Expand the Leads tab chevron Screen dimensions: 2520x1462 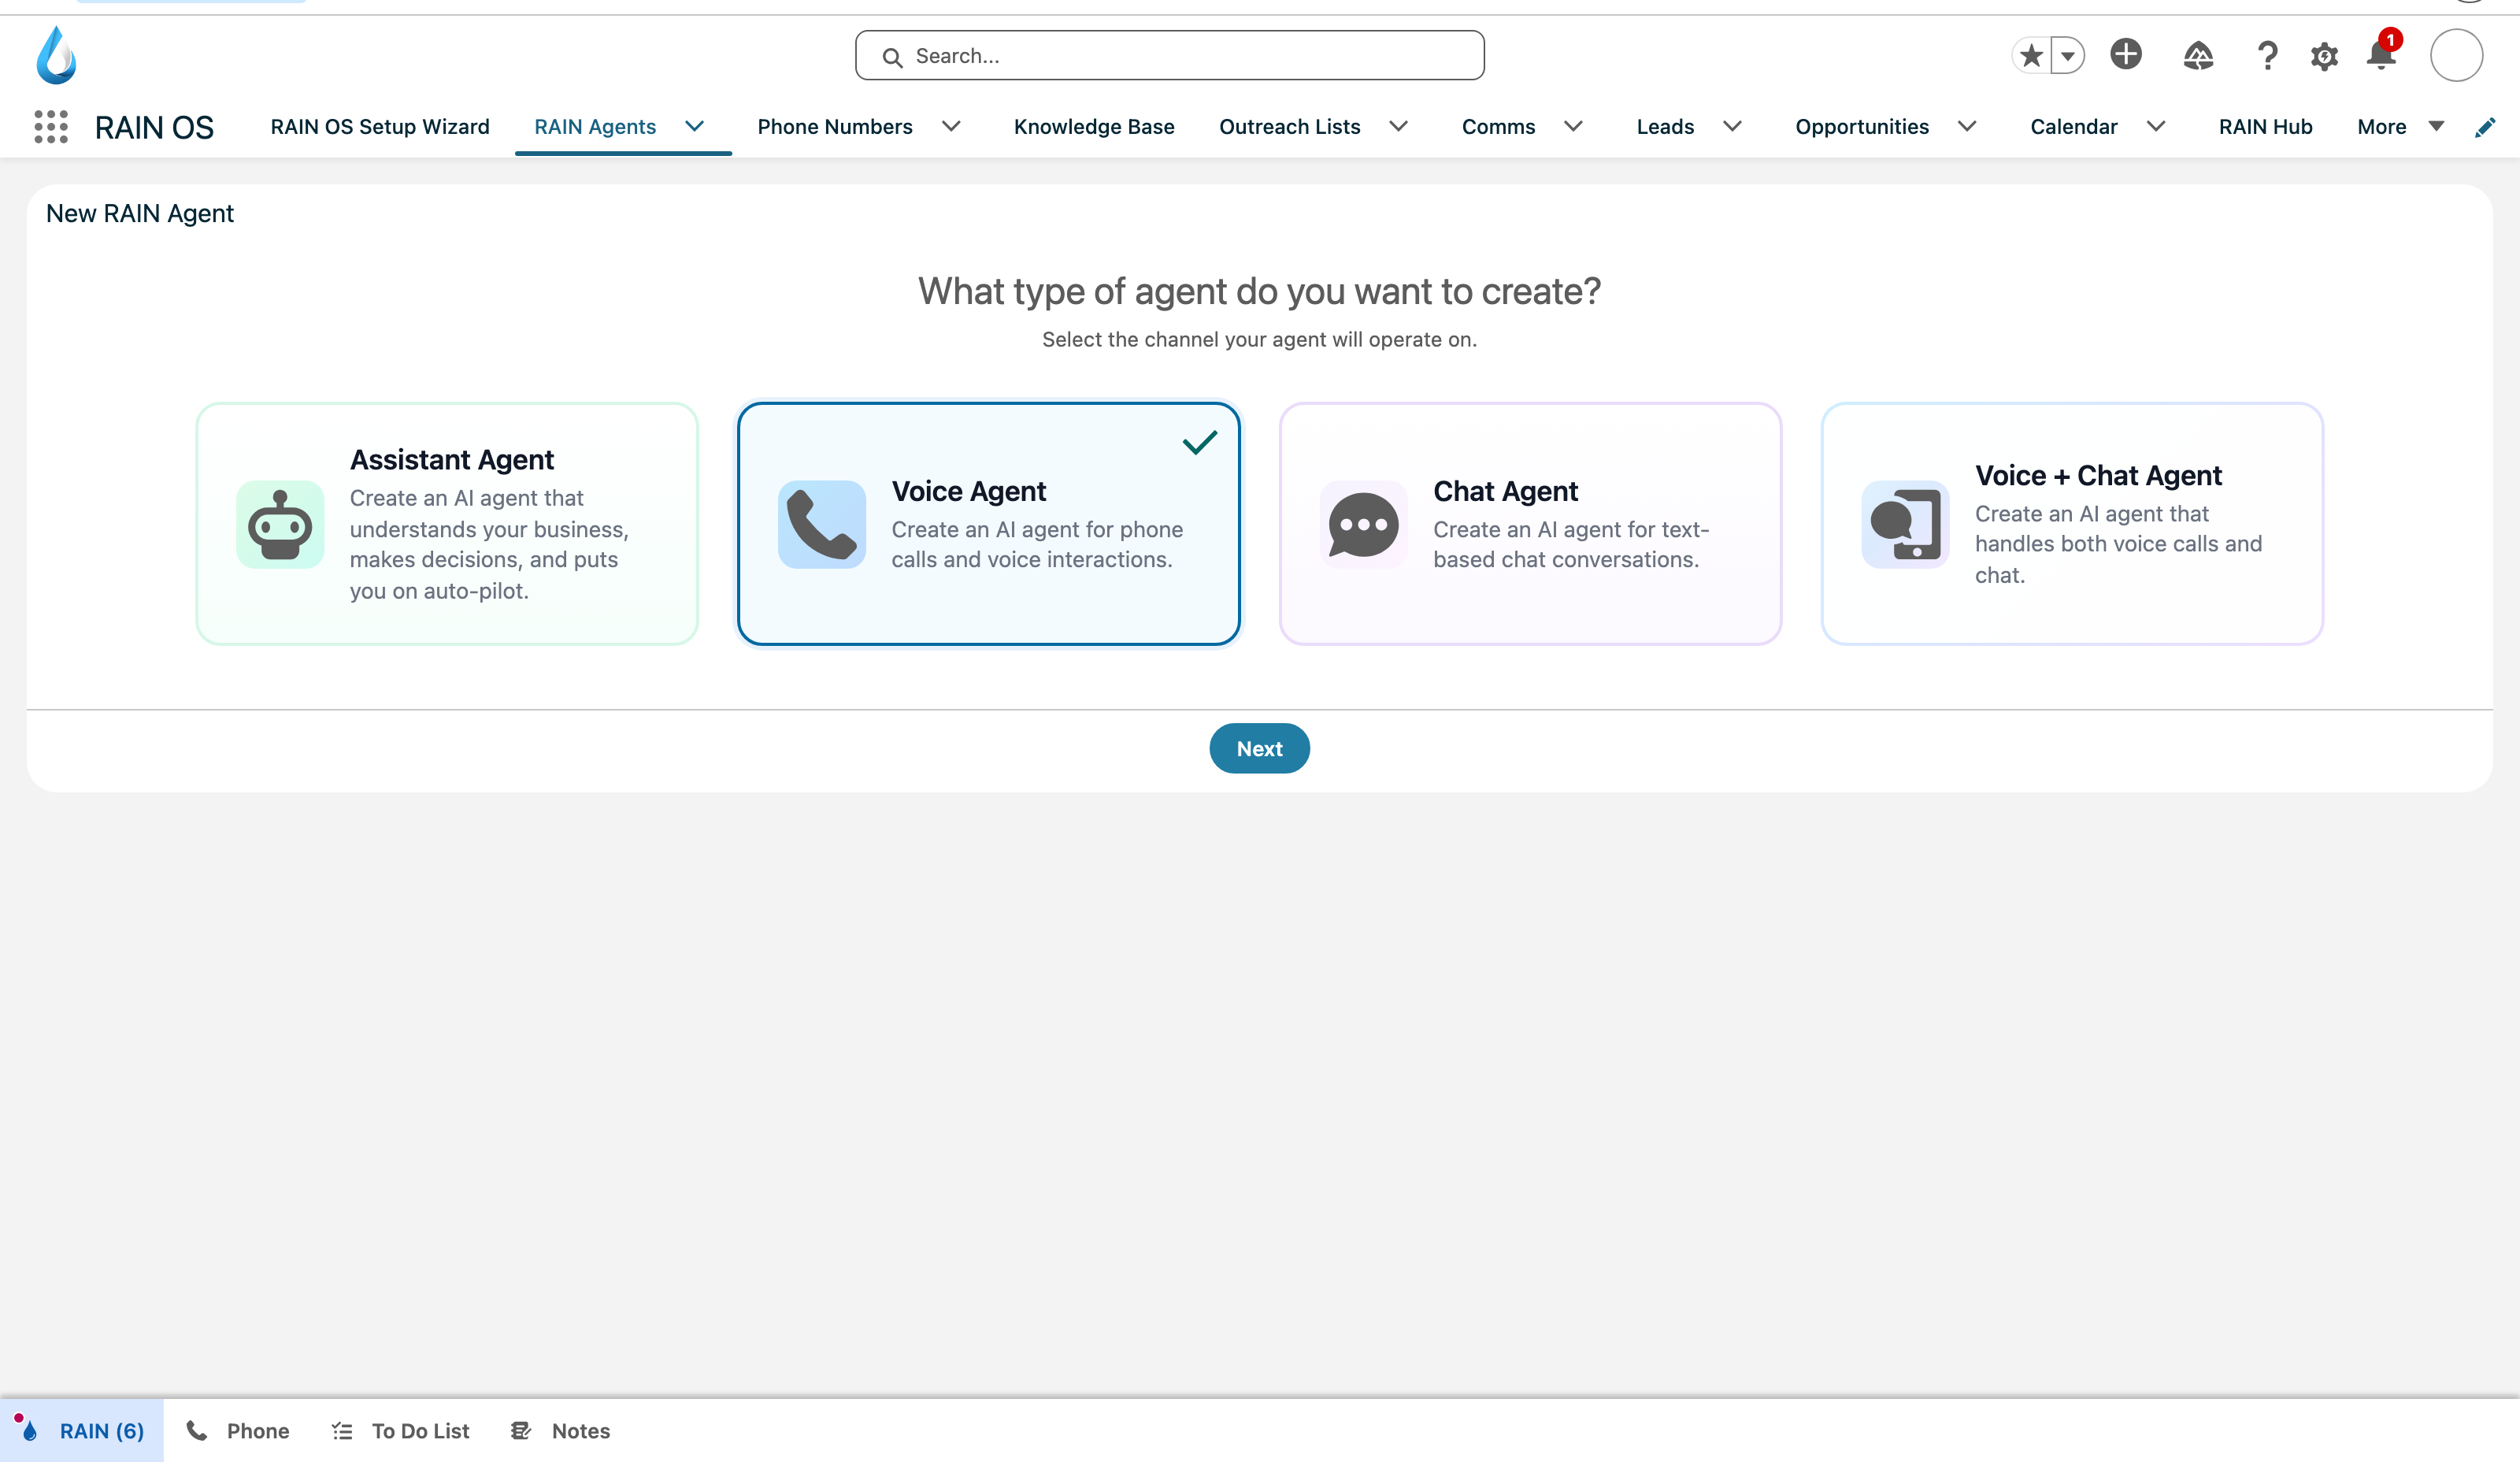1732,126
